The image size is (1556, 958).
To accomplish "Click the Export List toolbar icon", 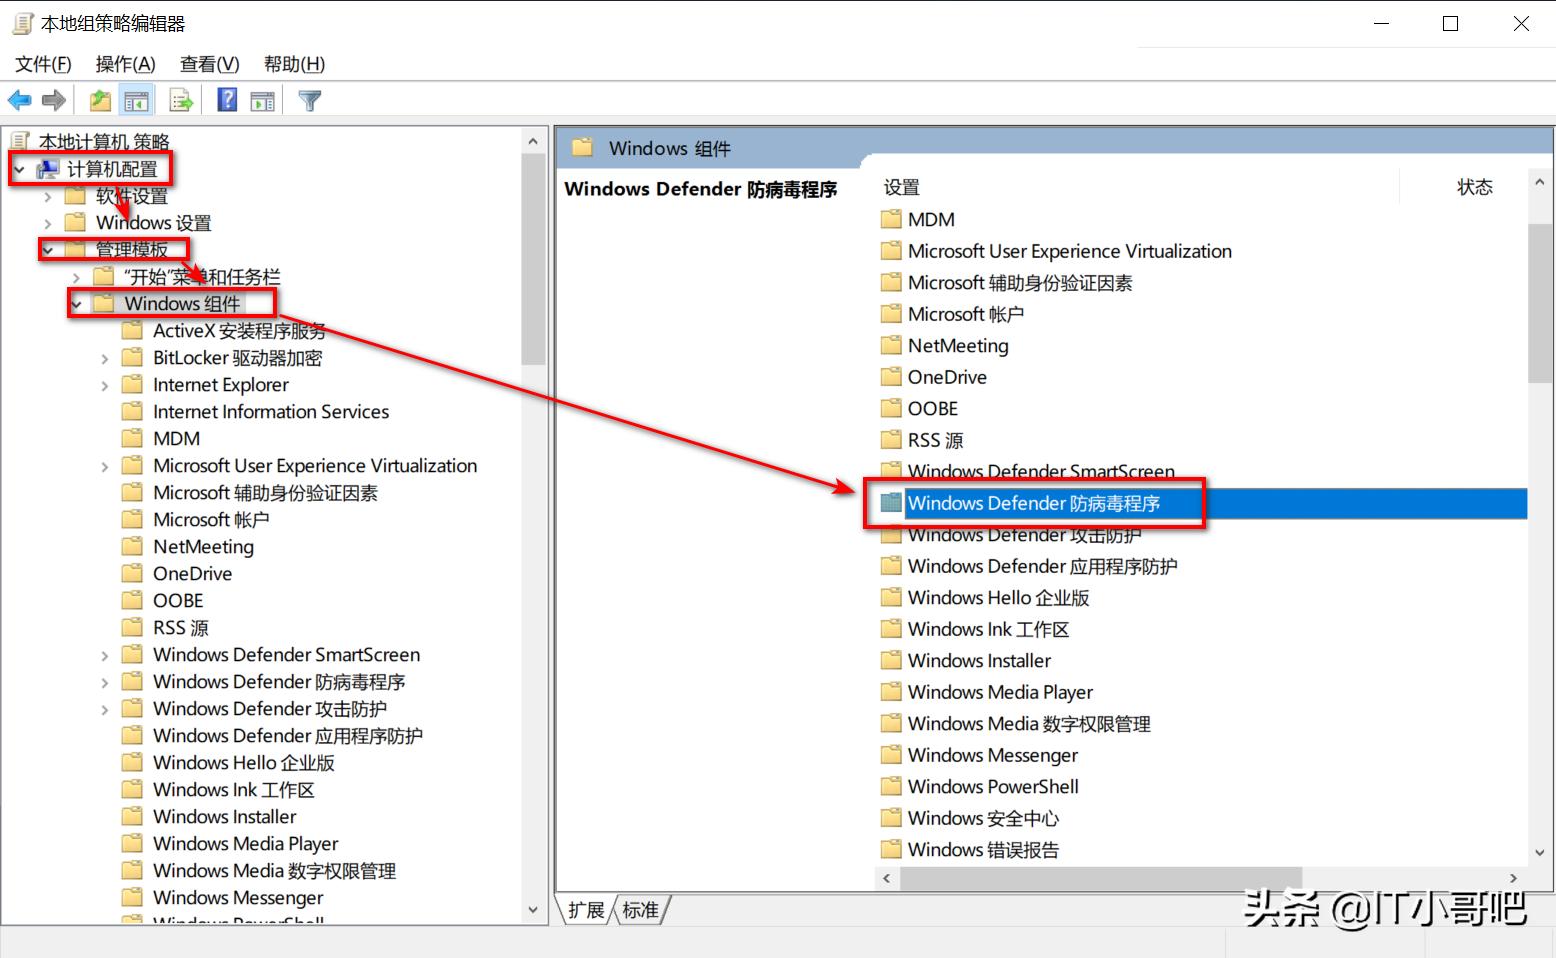I will [x=180, y=99].
